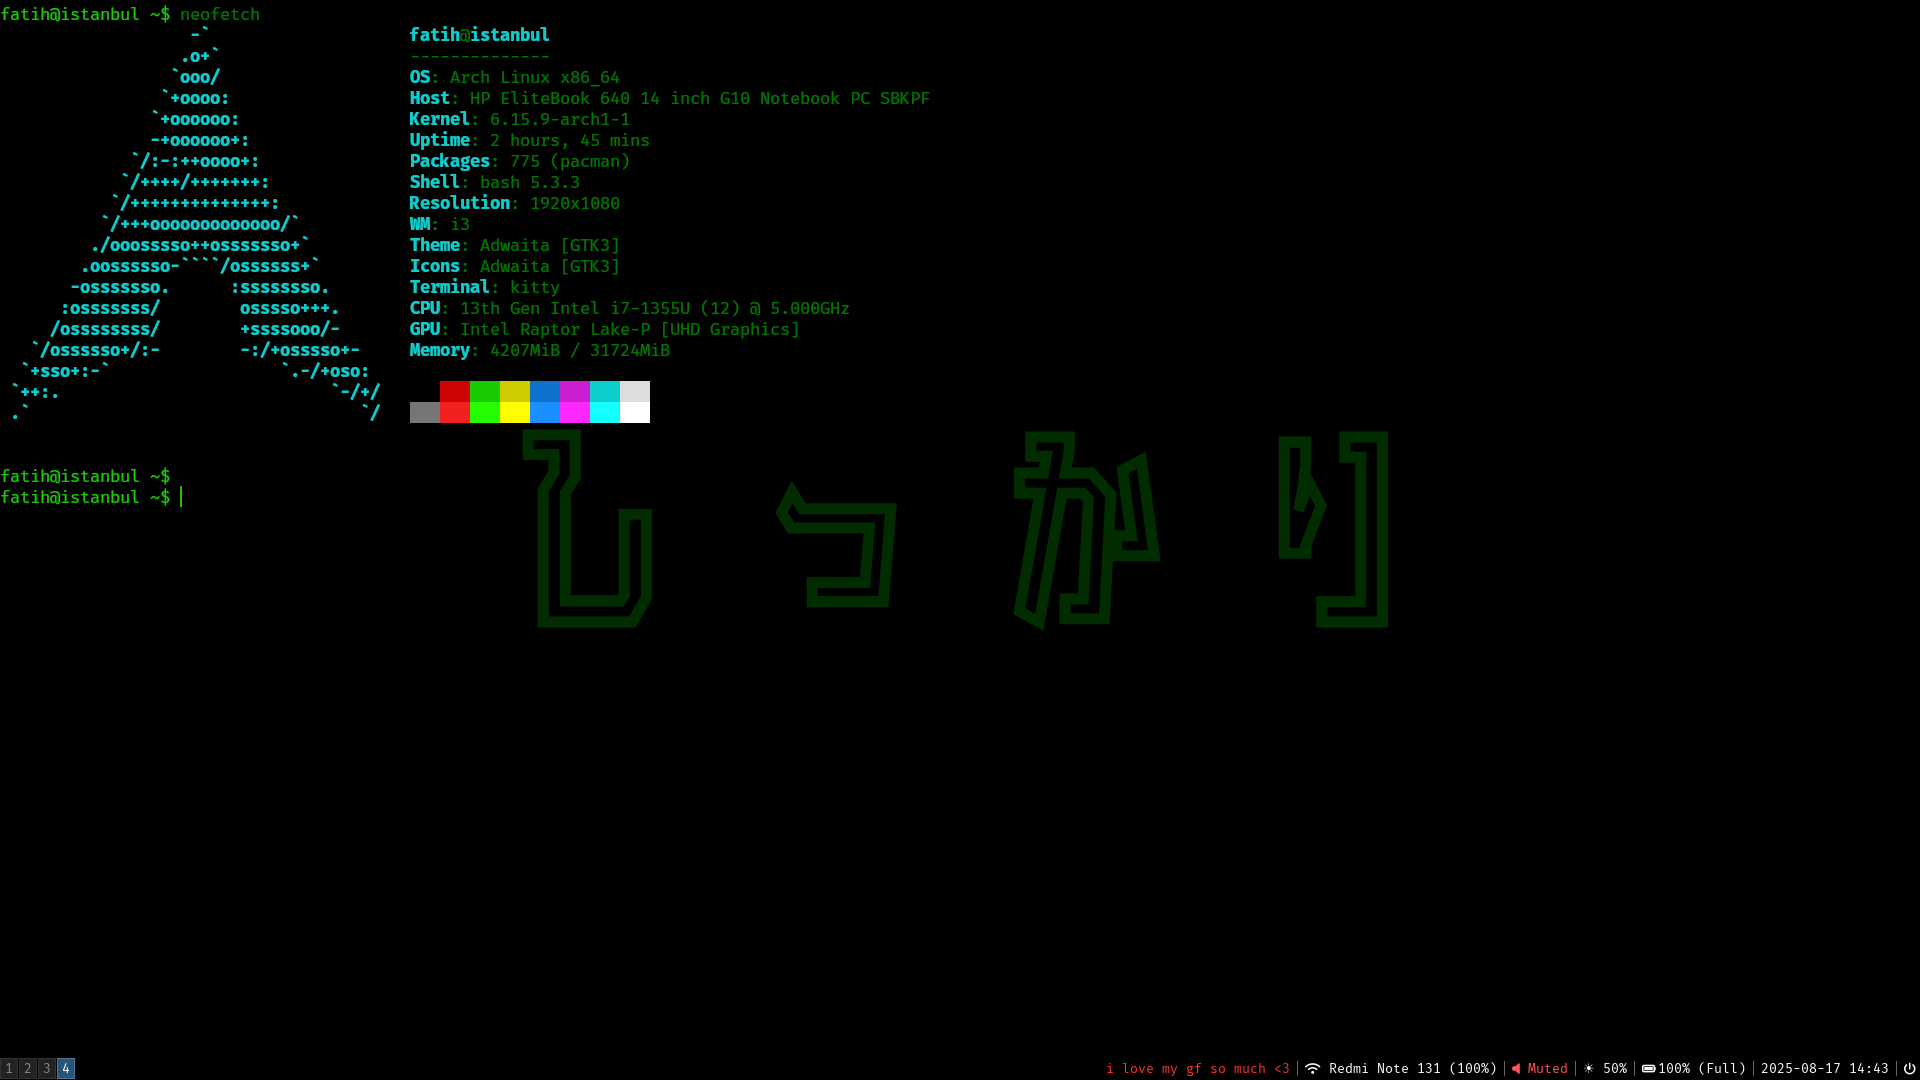Click the Arch Linux ASCII logo
Screen dimensions: 1920x1080
click(x=200, y=225)
